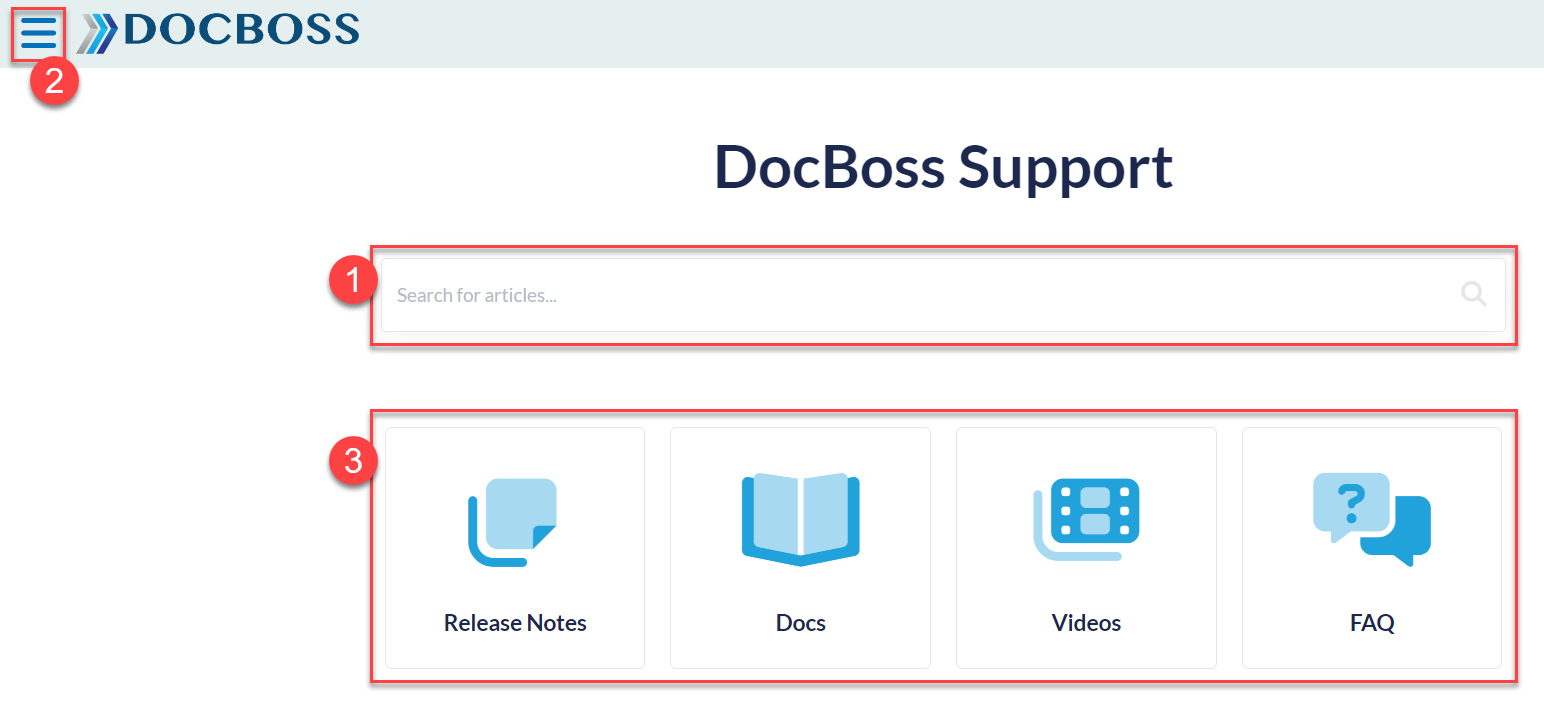Click the DocBoss Support heading
The height and width of the screenshot is (701, 1544).
tap(943, 167)
